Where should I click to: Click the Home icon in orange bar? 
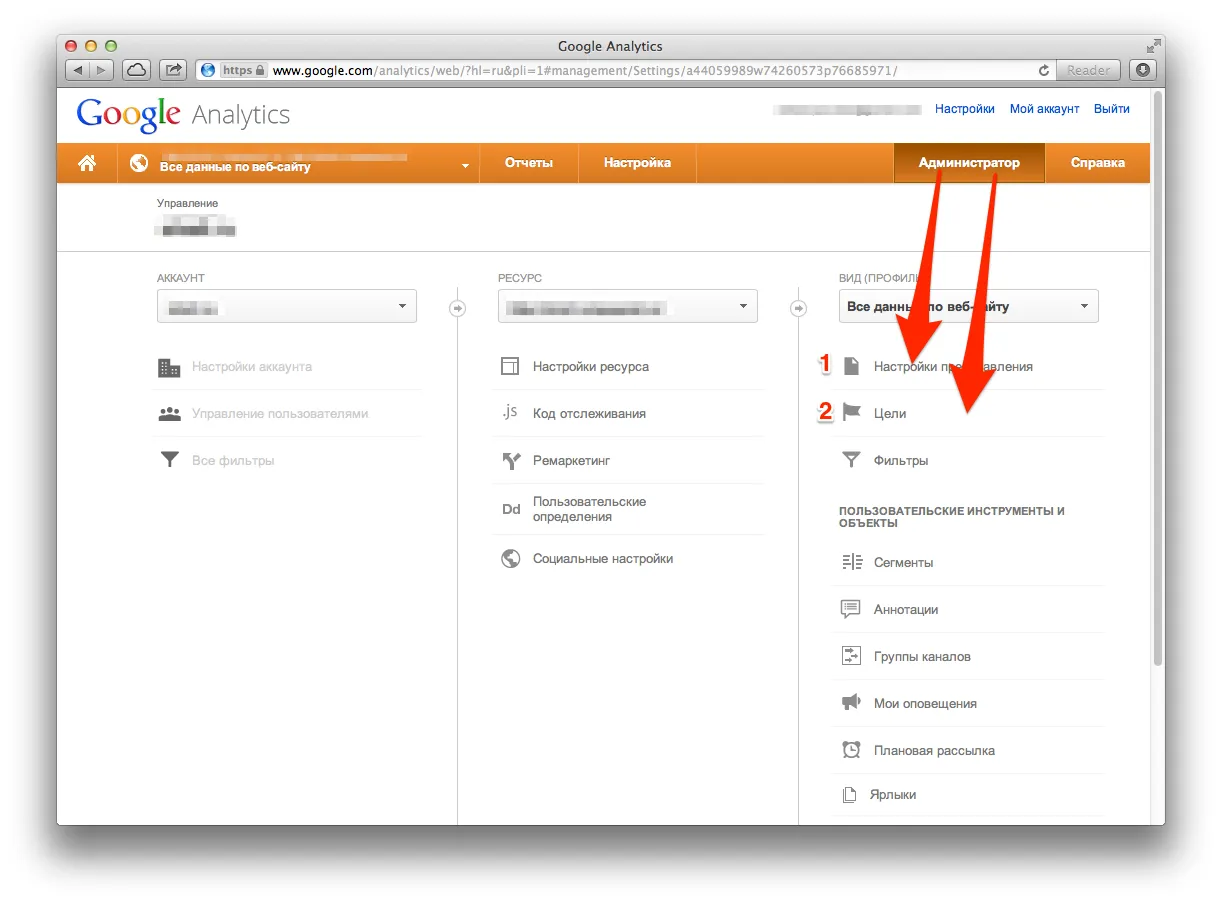pos(88,163)
